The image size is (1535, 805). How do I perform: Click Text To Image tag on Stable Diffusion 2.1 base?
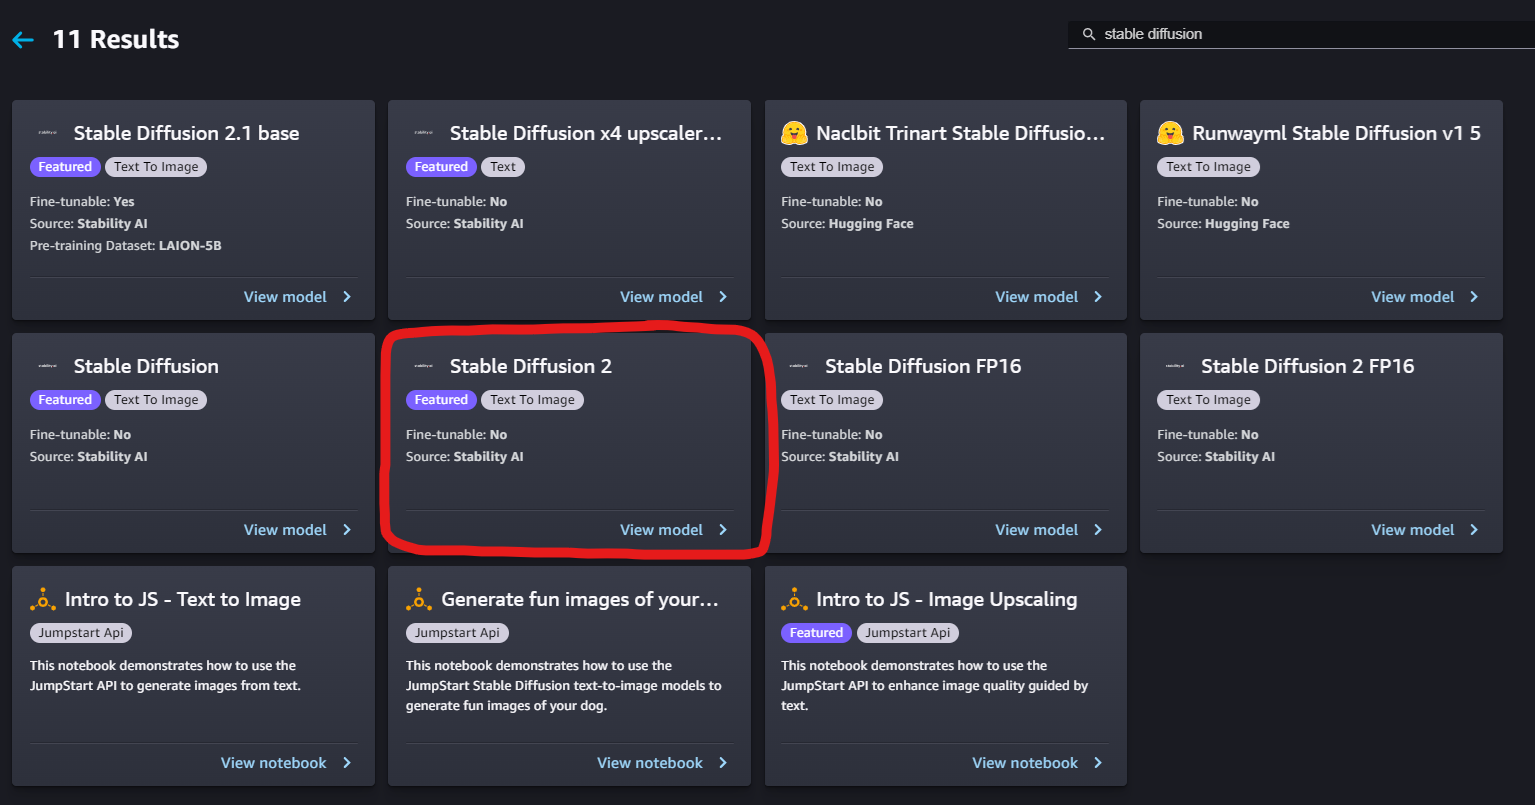pos(156,167)
